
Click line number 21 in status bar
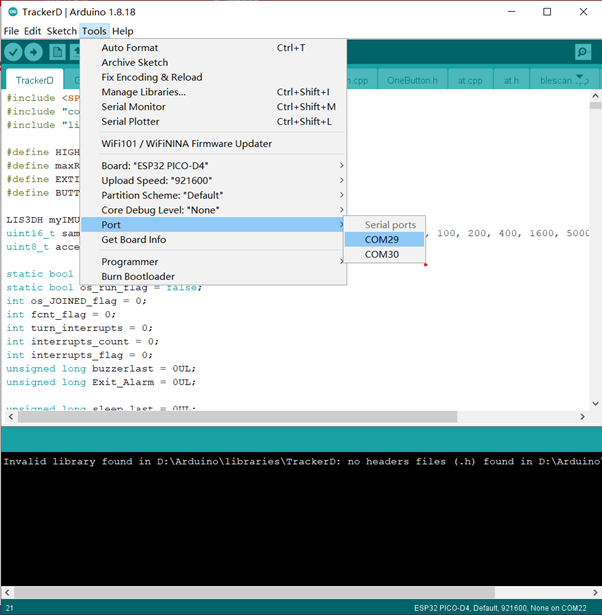[10, 608]
